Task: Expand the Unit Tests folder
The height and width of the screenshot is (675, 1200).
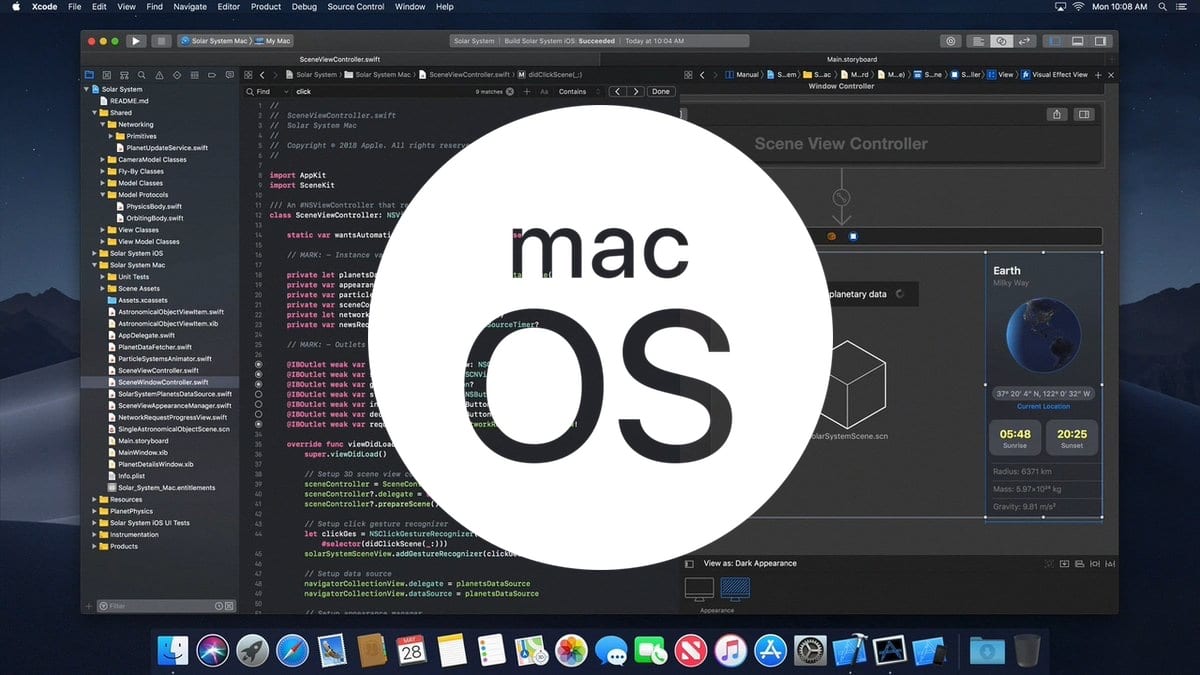Action: click(103, 277)
